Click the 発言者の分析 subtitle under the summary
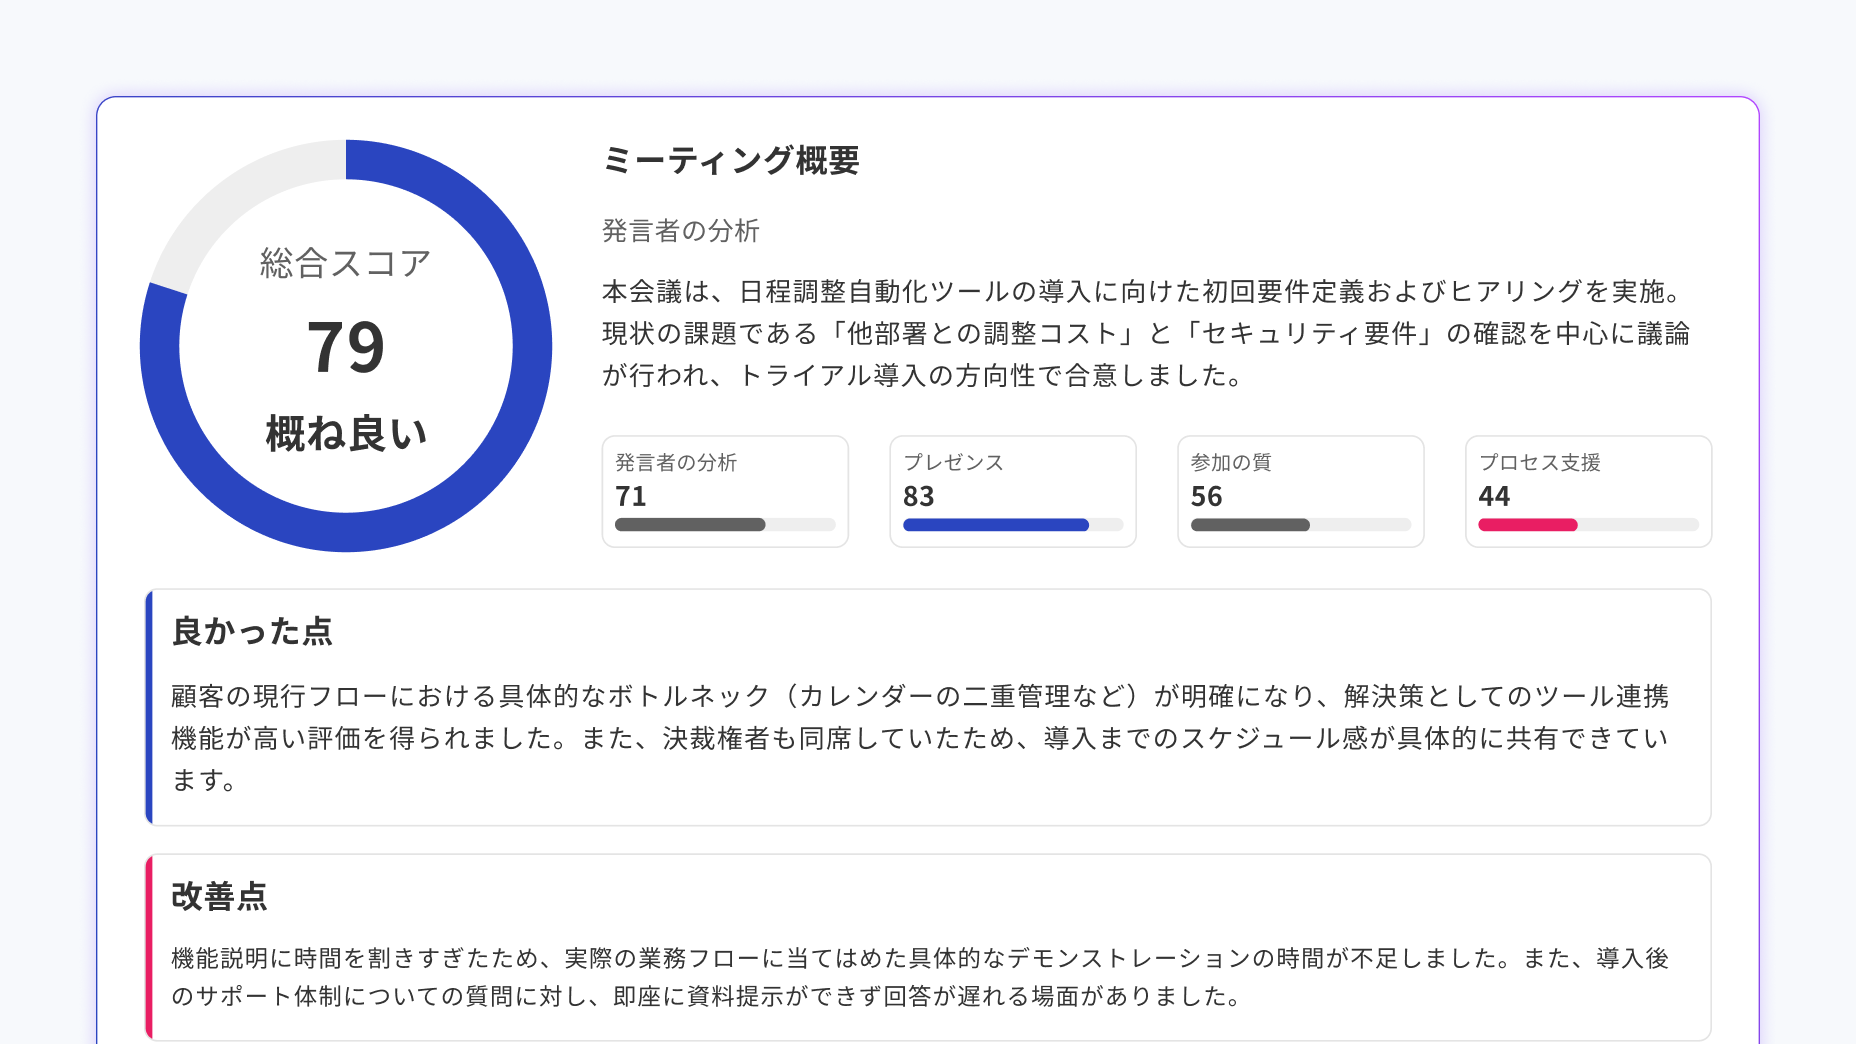Viewport: 1856px width, 1044px height. click(x=680, y=230)
